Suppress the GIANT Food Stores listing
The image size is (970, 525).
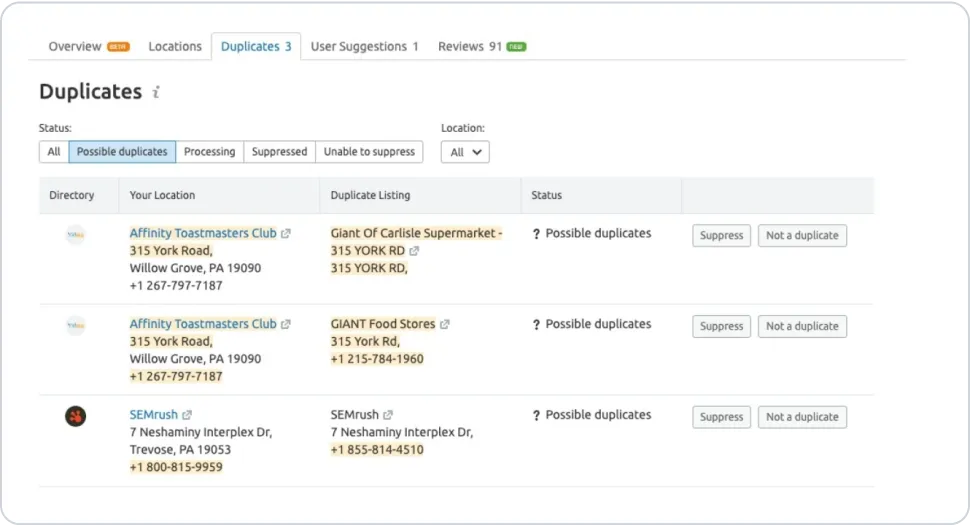click(x=721, y=327)
